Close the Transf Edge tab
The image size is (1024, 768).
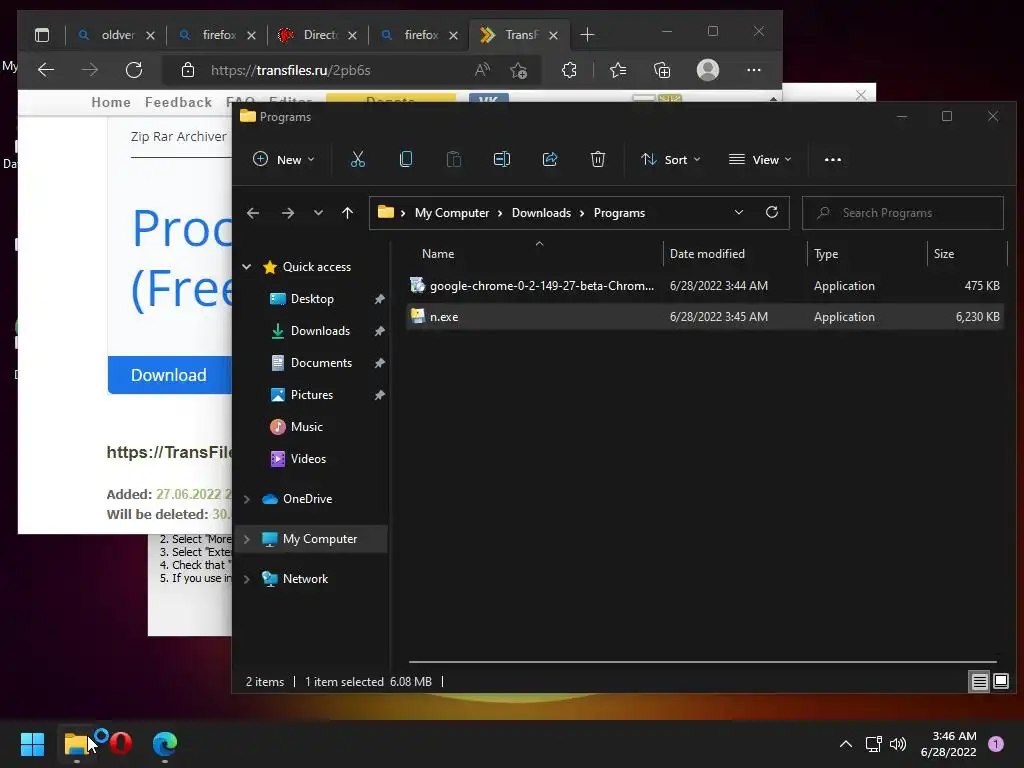tap(553, 35)
